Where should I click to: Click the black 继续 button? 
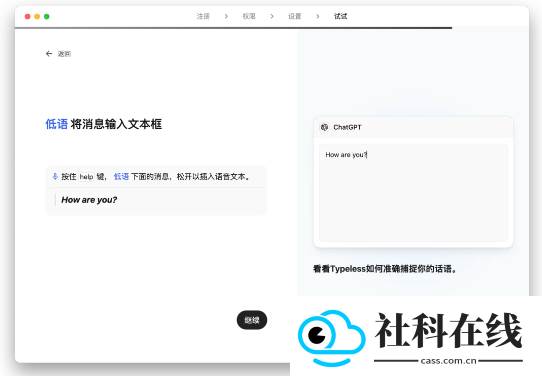coord(252,320)
